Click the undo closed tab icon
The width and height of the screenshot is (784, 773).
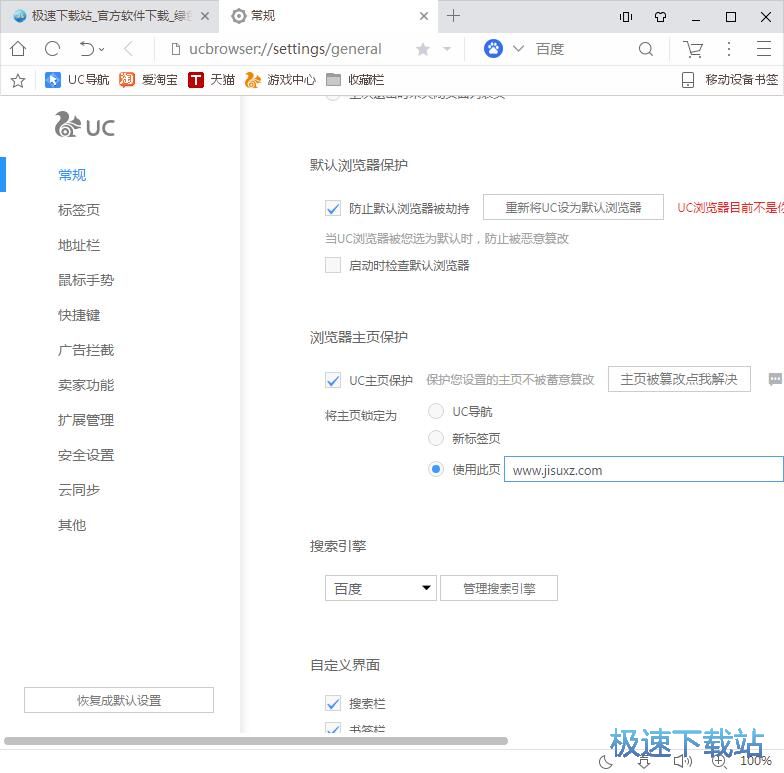point(86,49)
